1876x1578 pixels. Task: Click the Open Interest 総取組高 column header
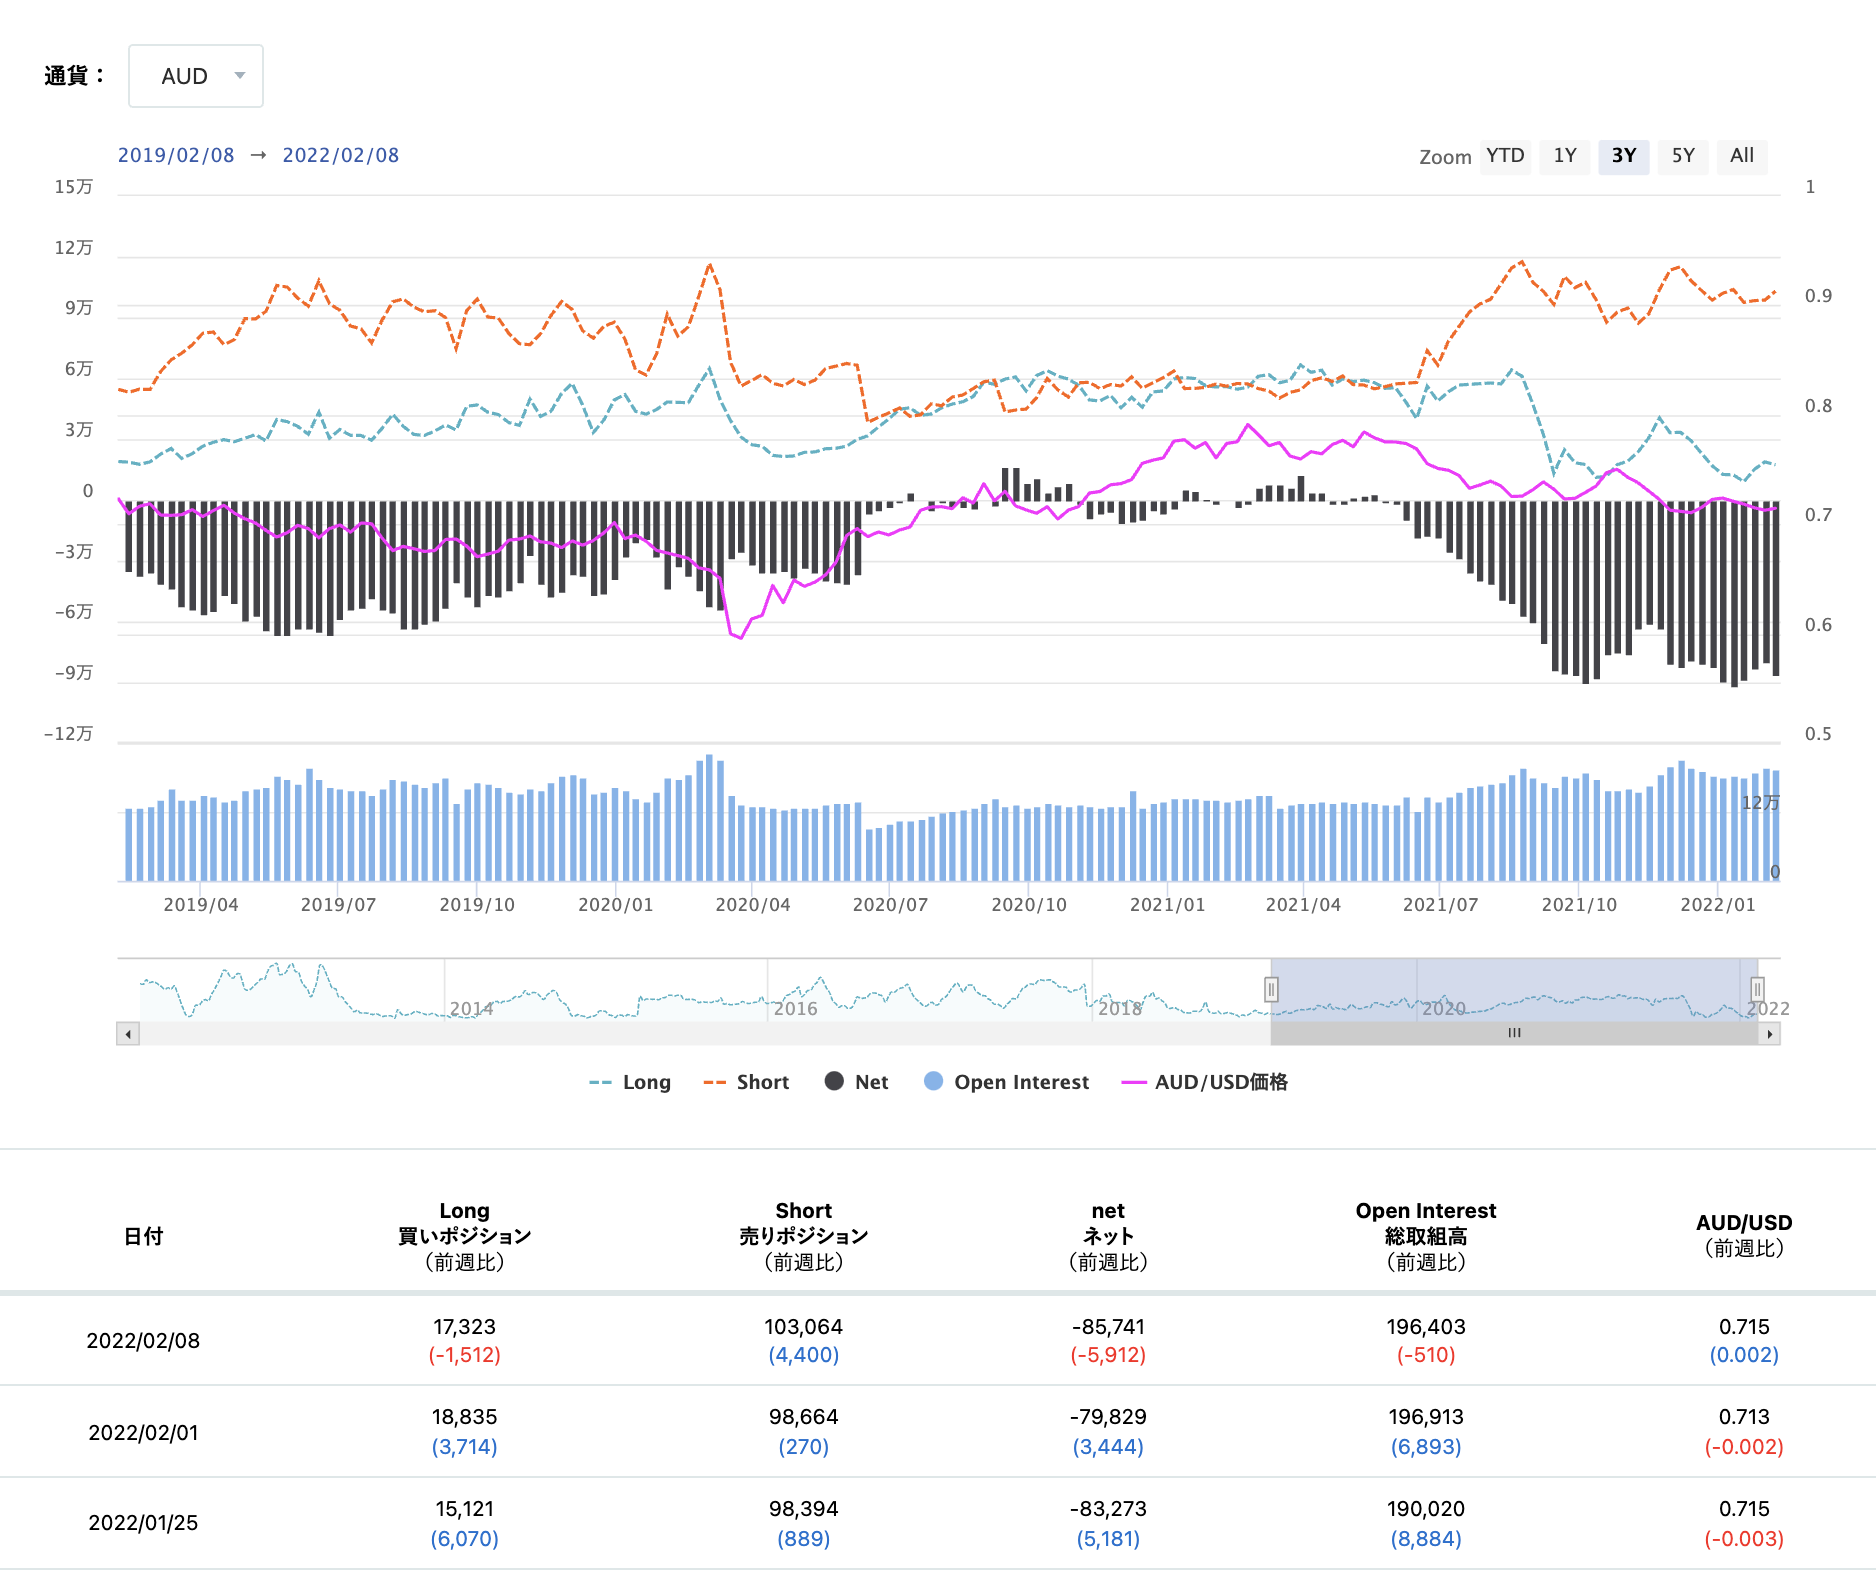tap(1426, 1236)
